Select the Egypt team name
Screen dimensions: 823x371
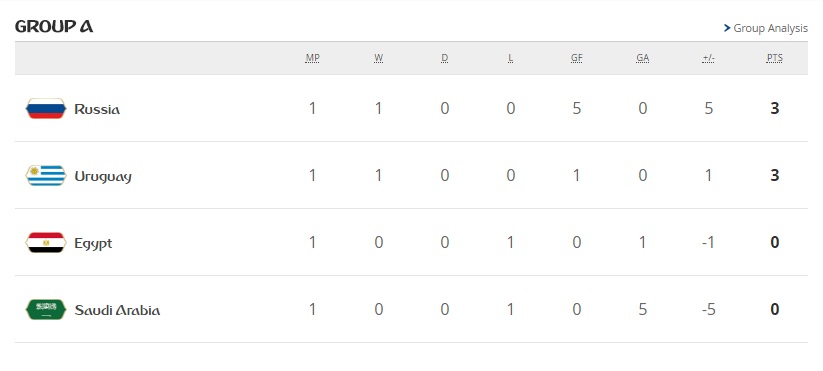coord(93,244)
